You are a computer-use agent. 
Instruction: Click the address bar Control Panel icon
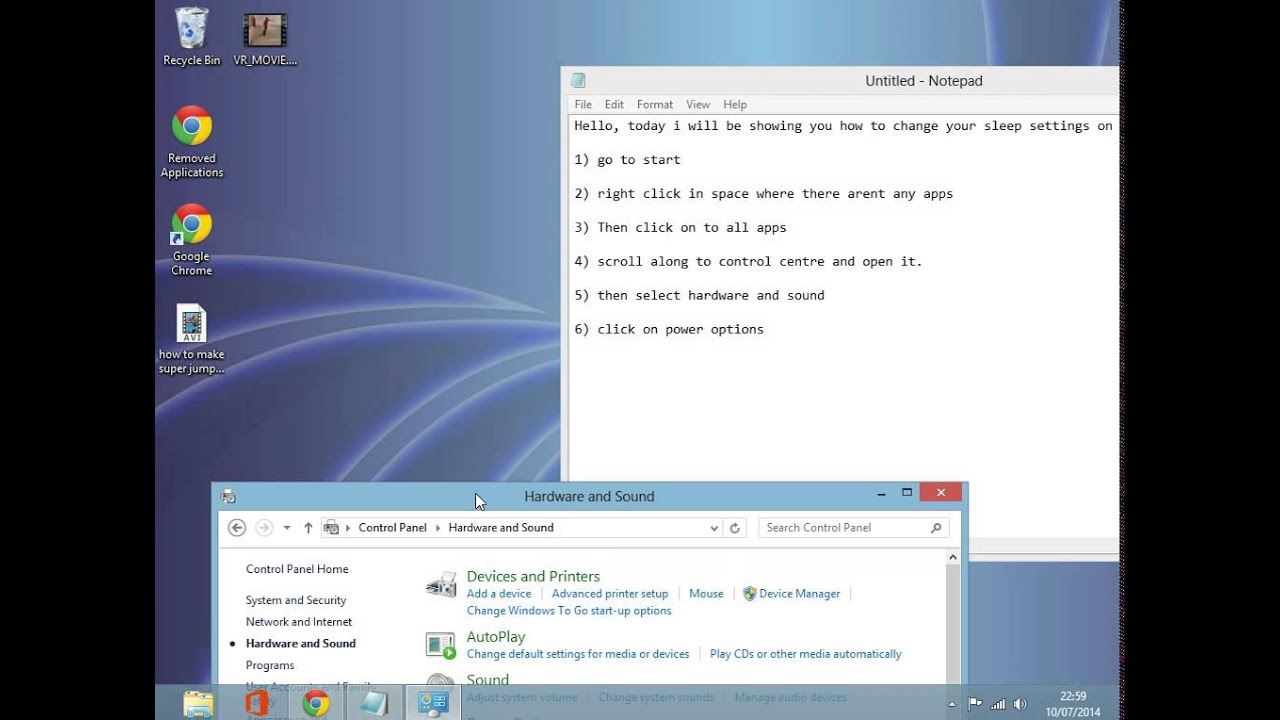(332, 527)
